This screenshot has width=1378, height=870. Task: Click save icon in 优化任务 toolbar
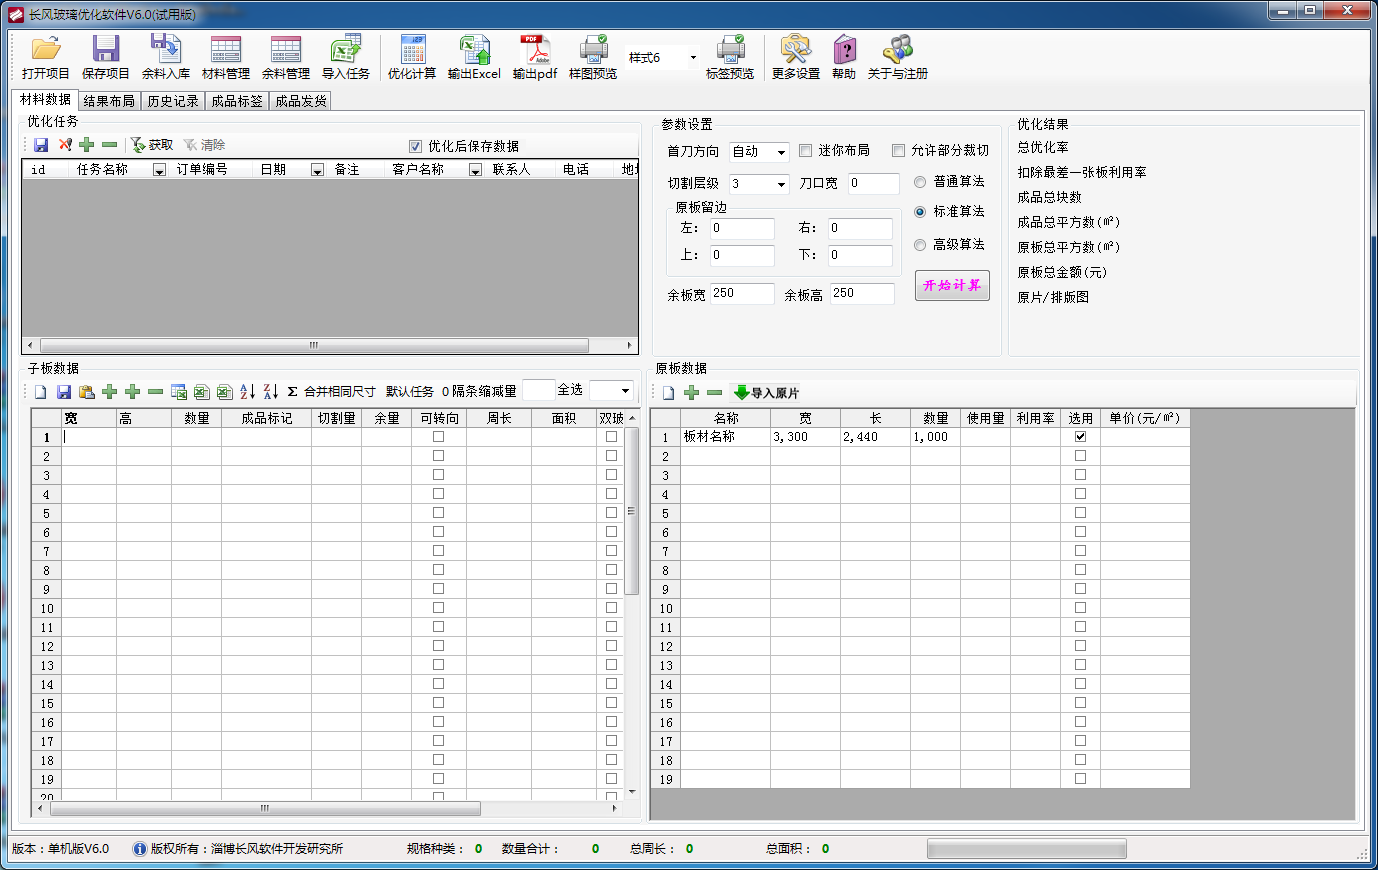[41, 145]
